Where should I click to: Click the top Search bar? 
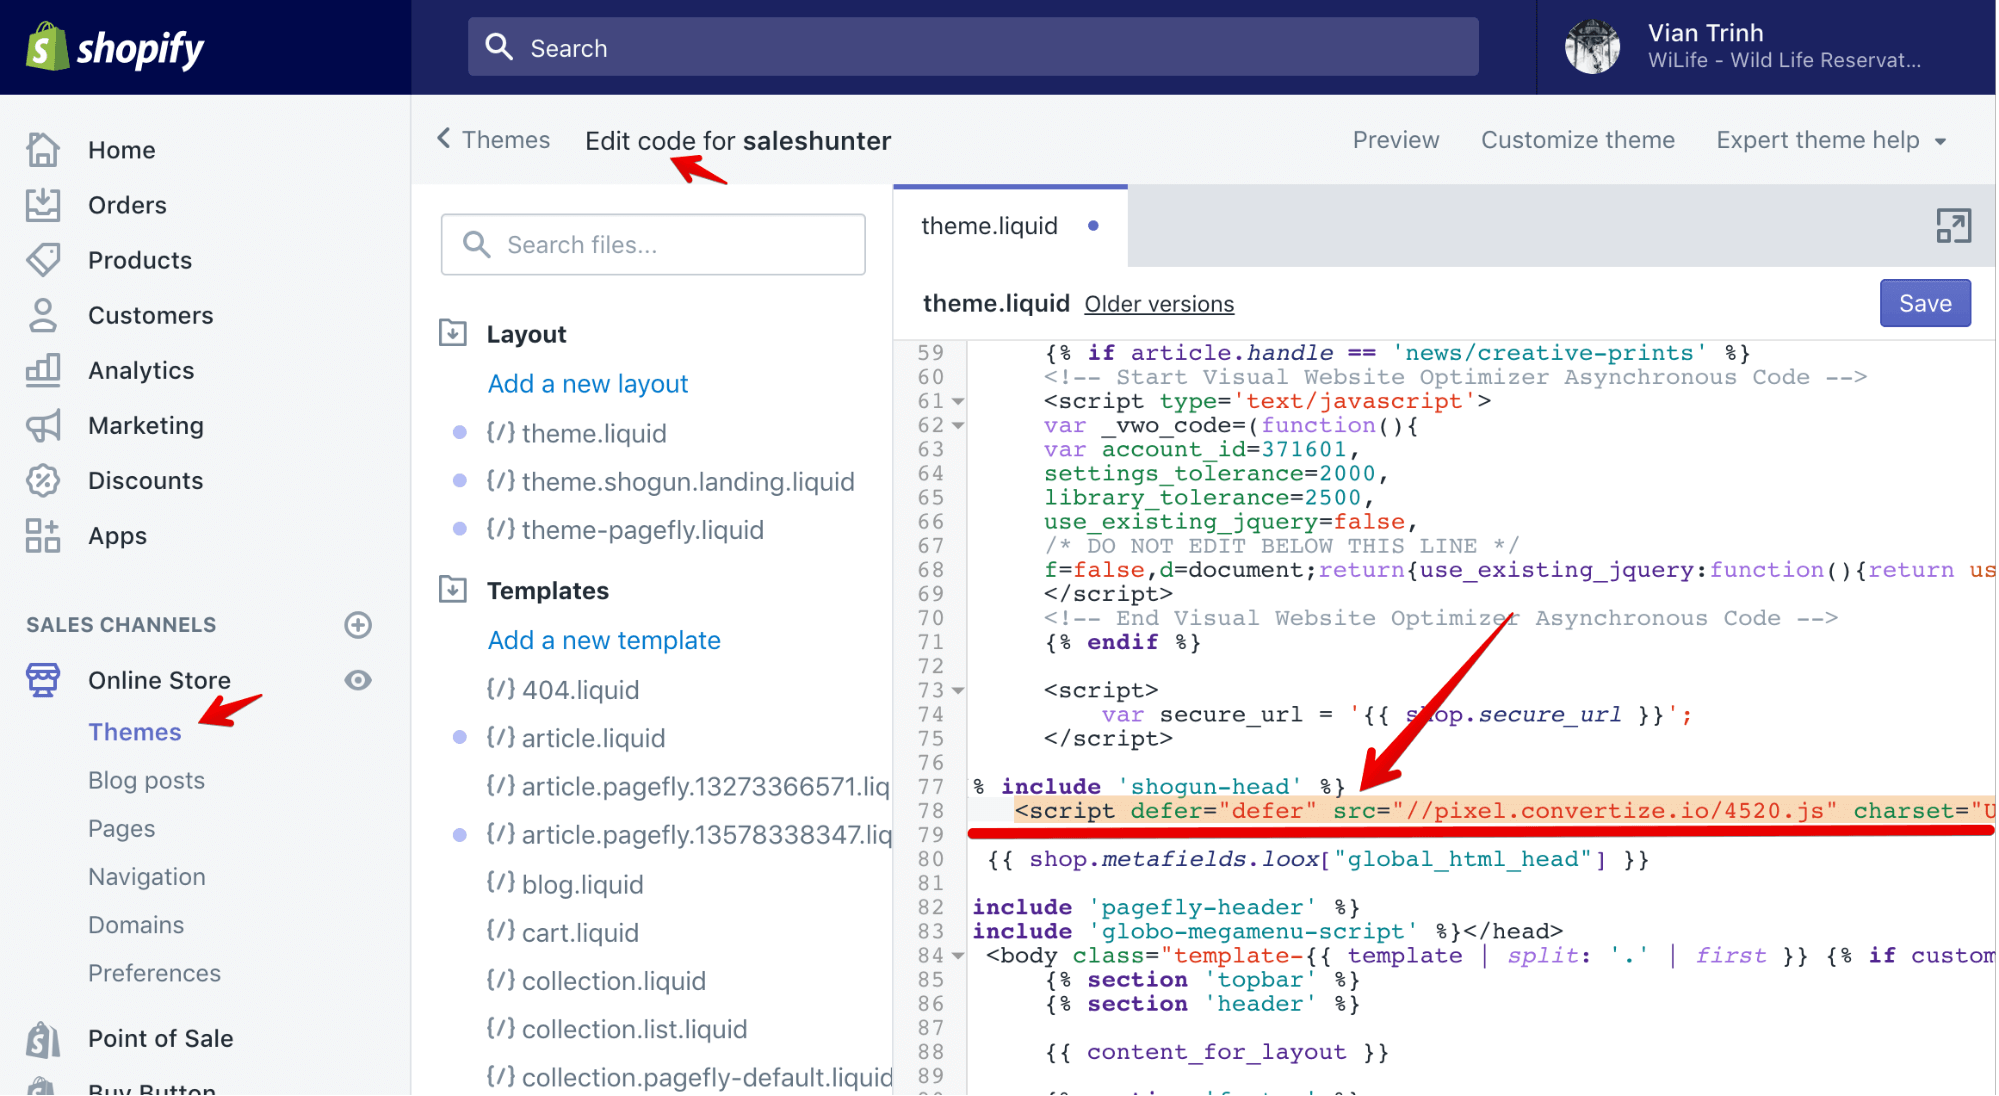coord(973,47)
